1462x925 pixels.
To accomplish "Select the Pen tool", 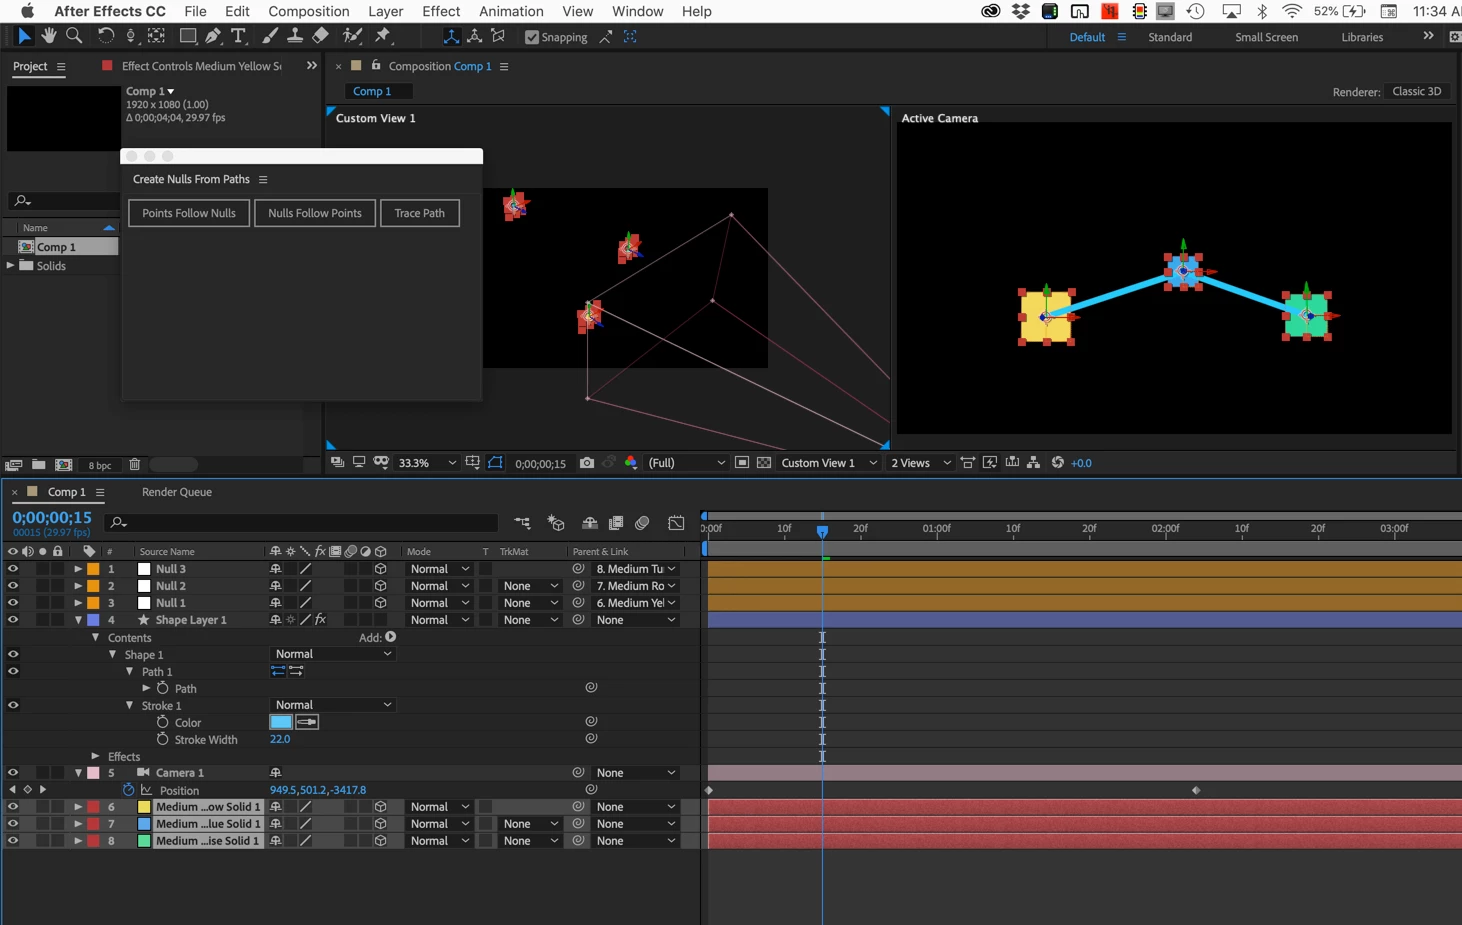I will coord(213,36).
